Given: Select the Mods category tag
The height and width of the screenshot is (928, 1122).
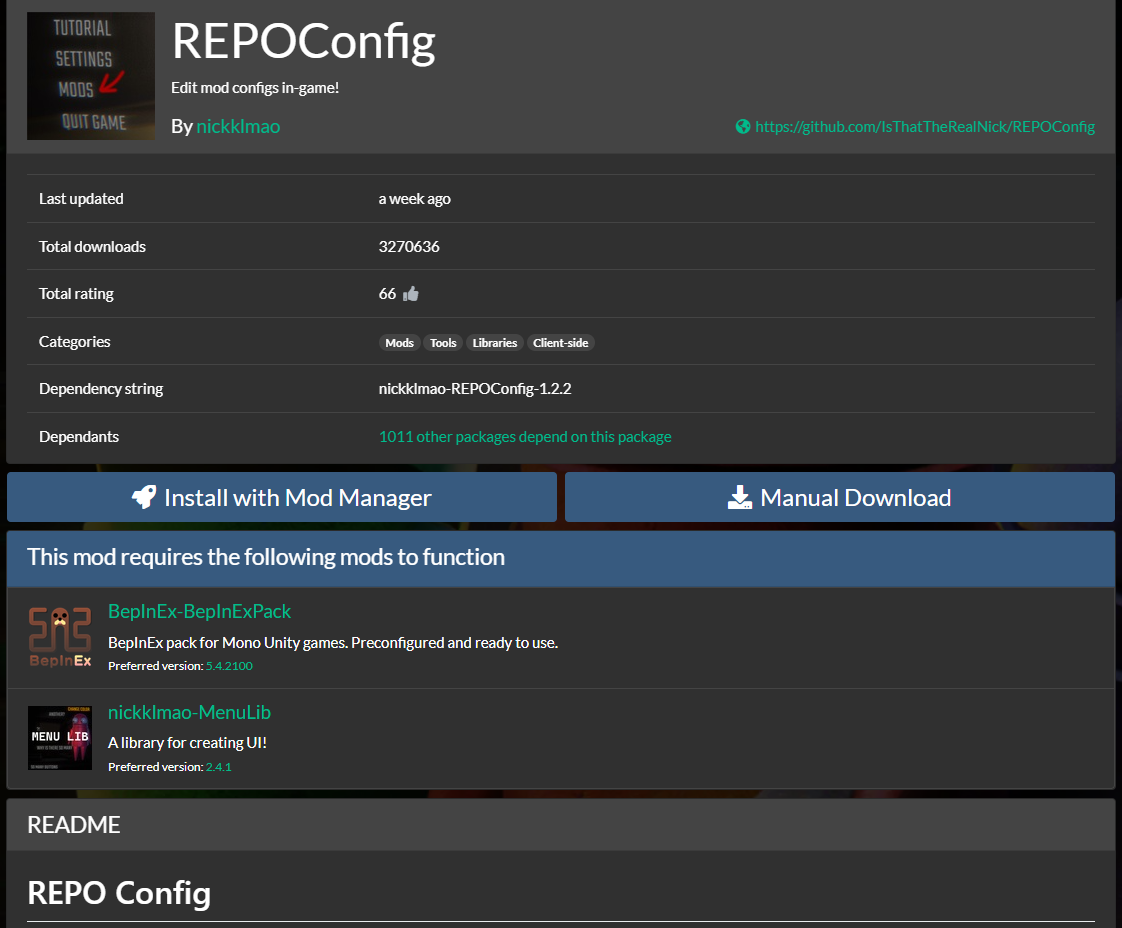Looking at the screenshot, I should coord(399,343).
